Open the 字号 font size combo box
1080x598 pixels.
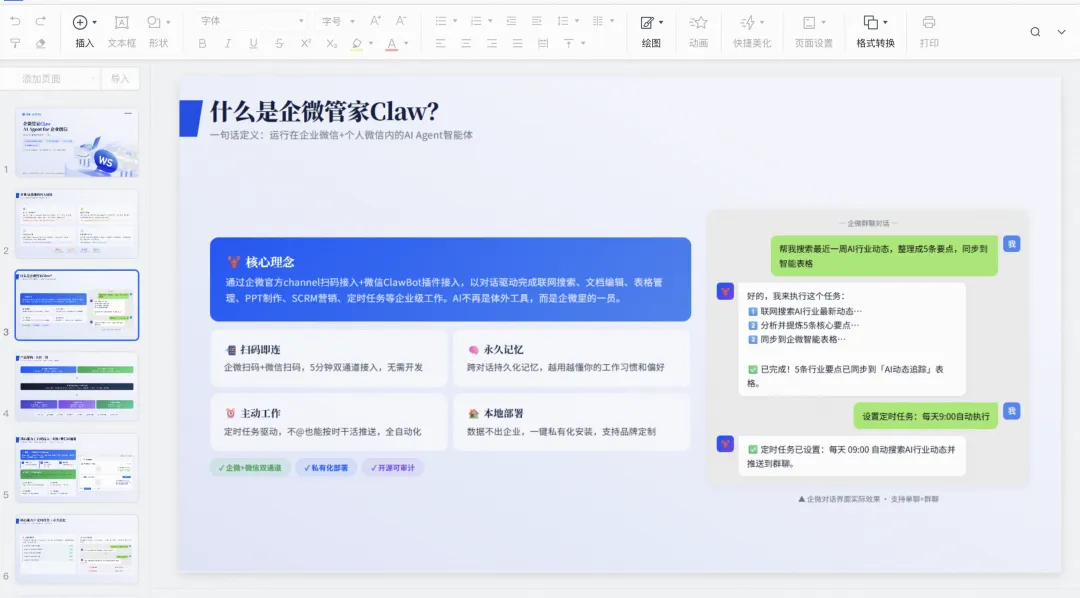[338, 21]
